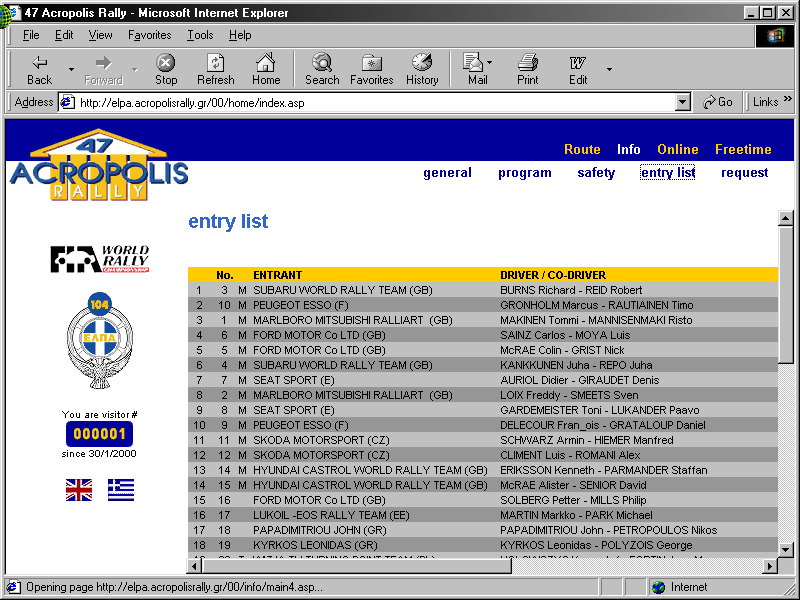Open the View menu
This screenshot has height=600, width=800.
100,35
